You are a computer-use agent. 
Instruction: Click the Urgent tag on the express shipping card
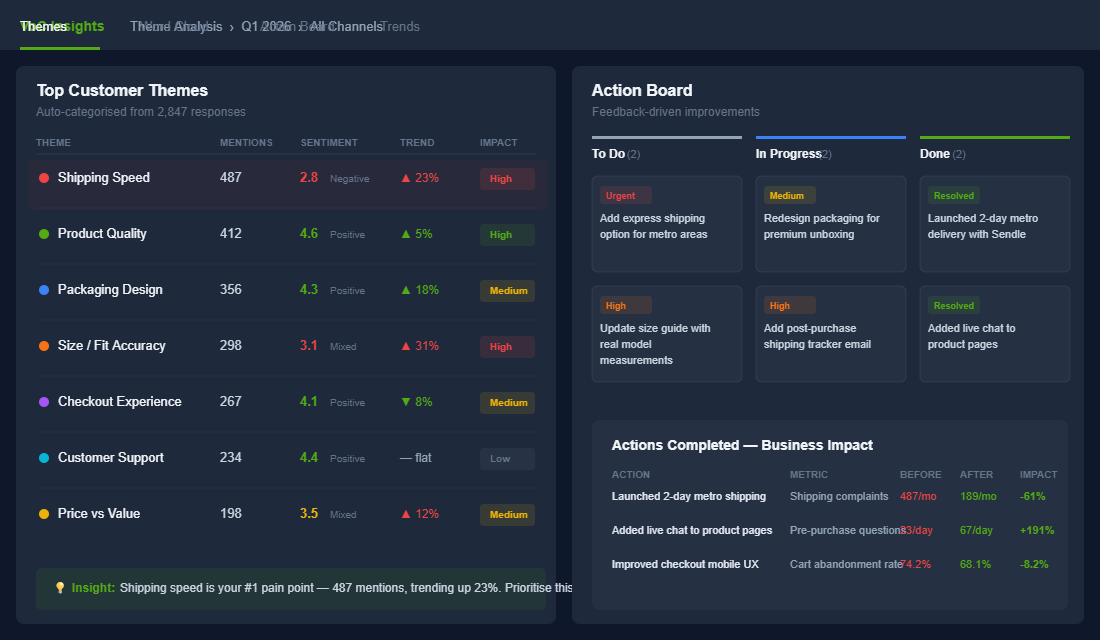624,194
